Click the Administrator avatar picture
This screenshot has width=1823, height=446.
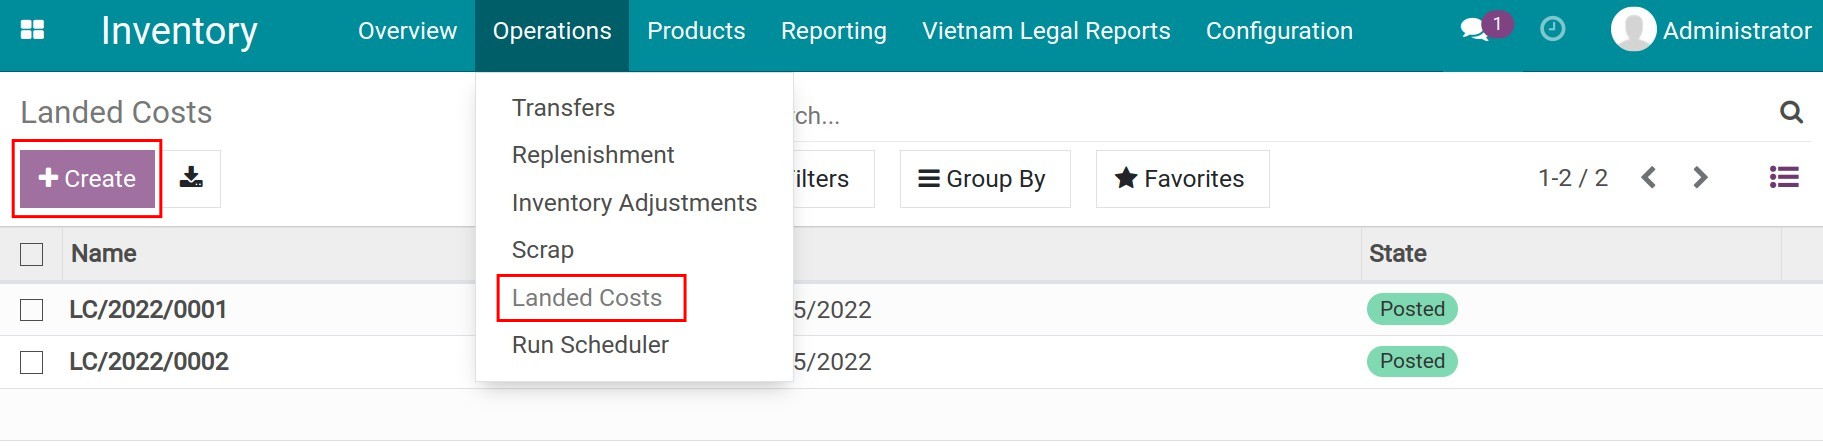coord(1633,30)
